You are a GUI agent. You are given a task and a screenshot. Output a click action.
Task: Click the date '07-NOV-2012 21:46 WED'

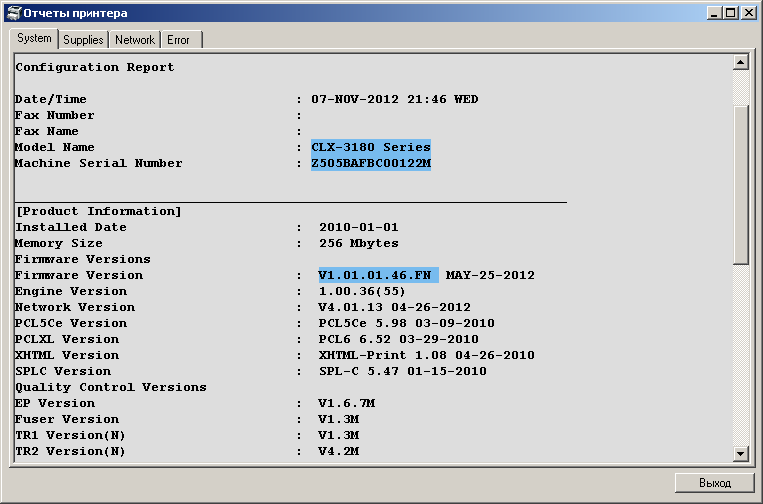395,99
